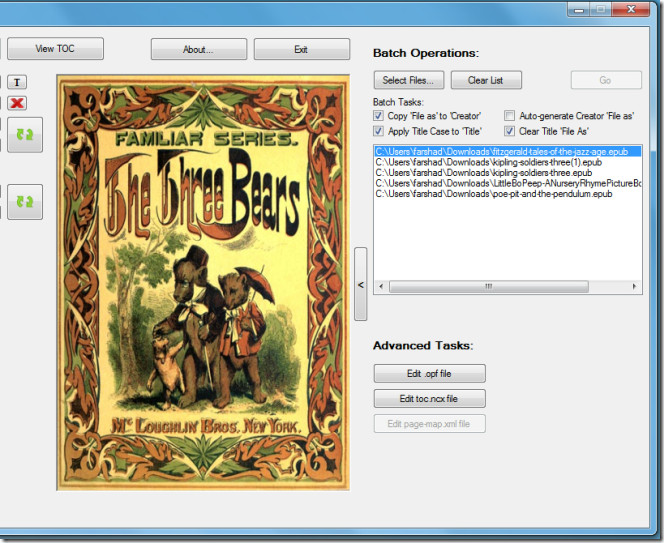Toggle Apply Title Case to 'Title'
This screenshot has height=543, width=664.
[378, 131]
